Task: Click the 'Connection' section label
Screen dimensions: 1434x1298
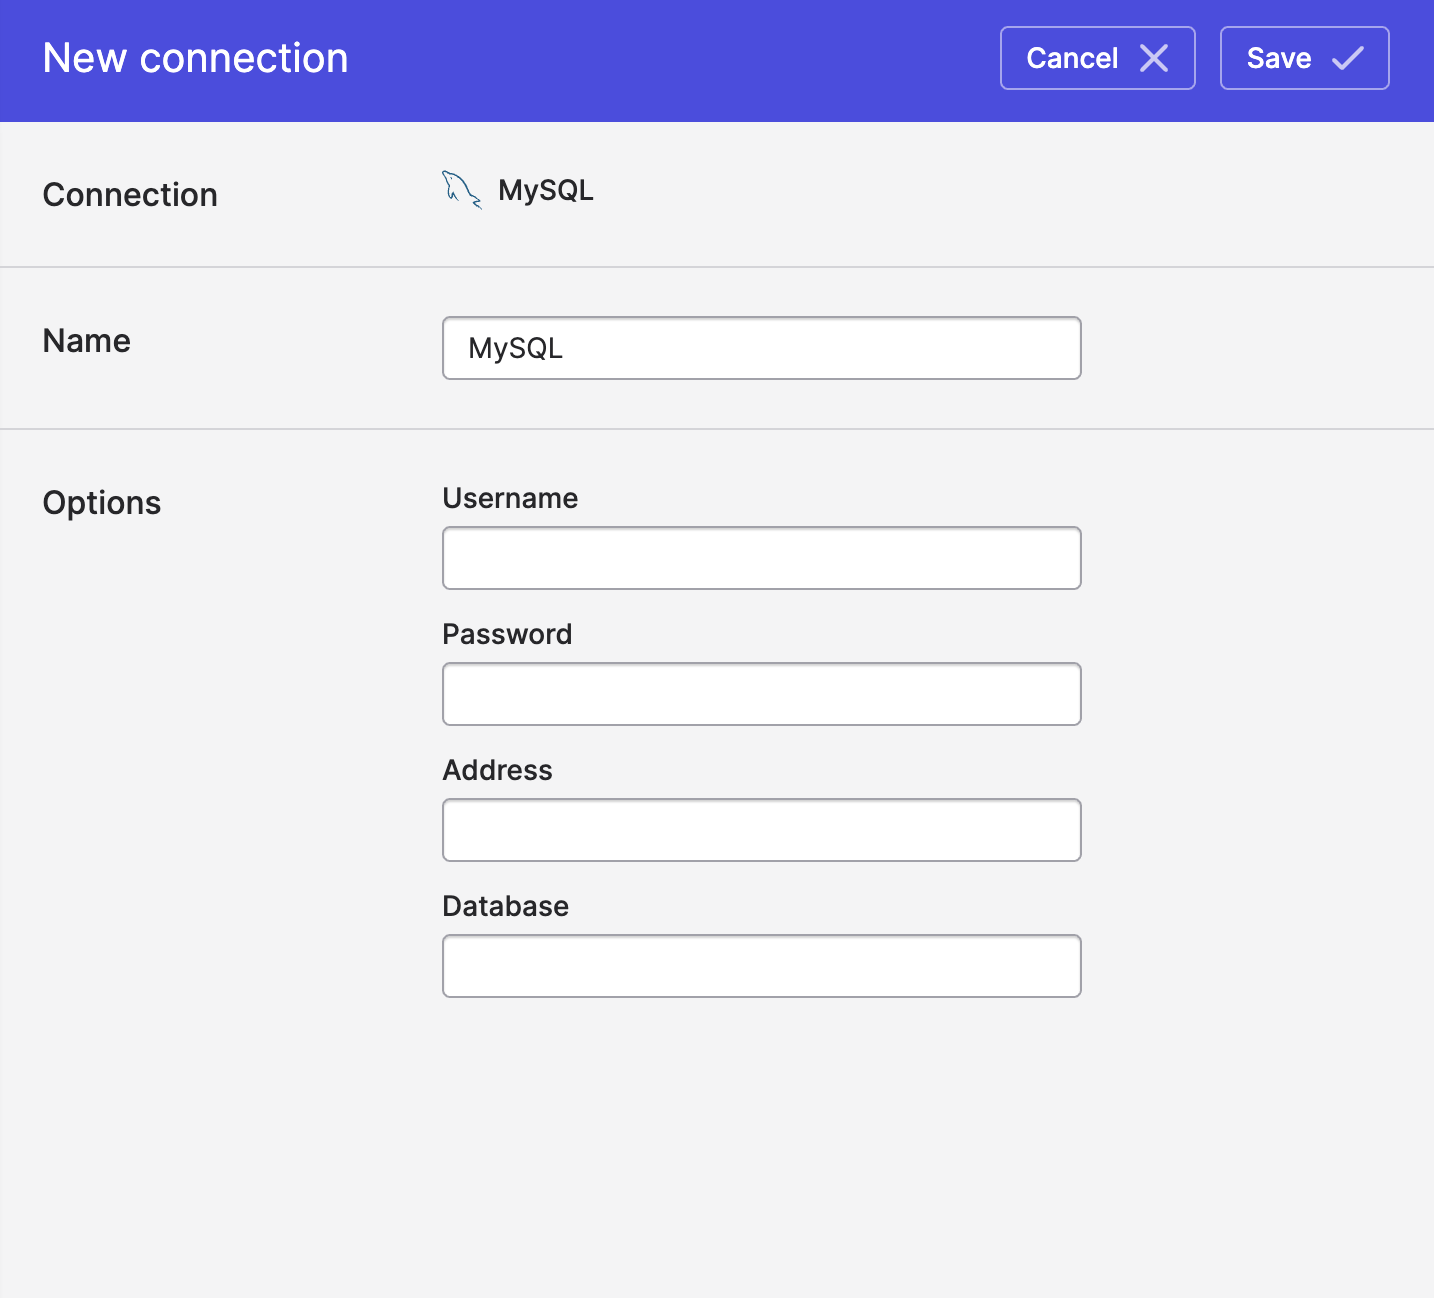Action: click(130, 194)
